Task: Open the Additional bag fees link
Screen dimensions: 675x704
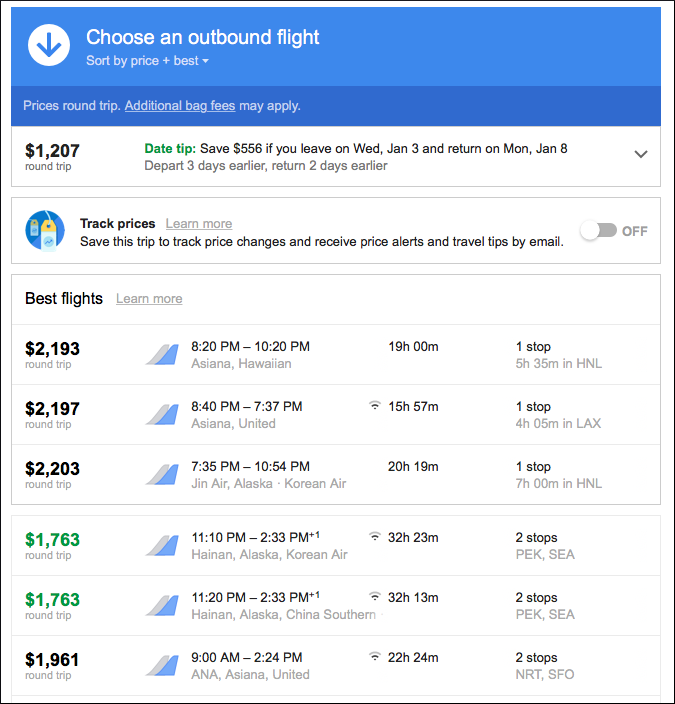Action: 180,106
